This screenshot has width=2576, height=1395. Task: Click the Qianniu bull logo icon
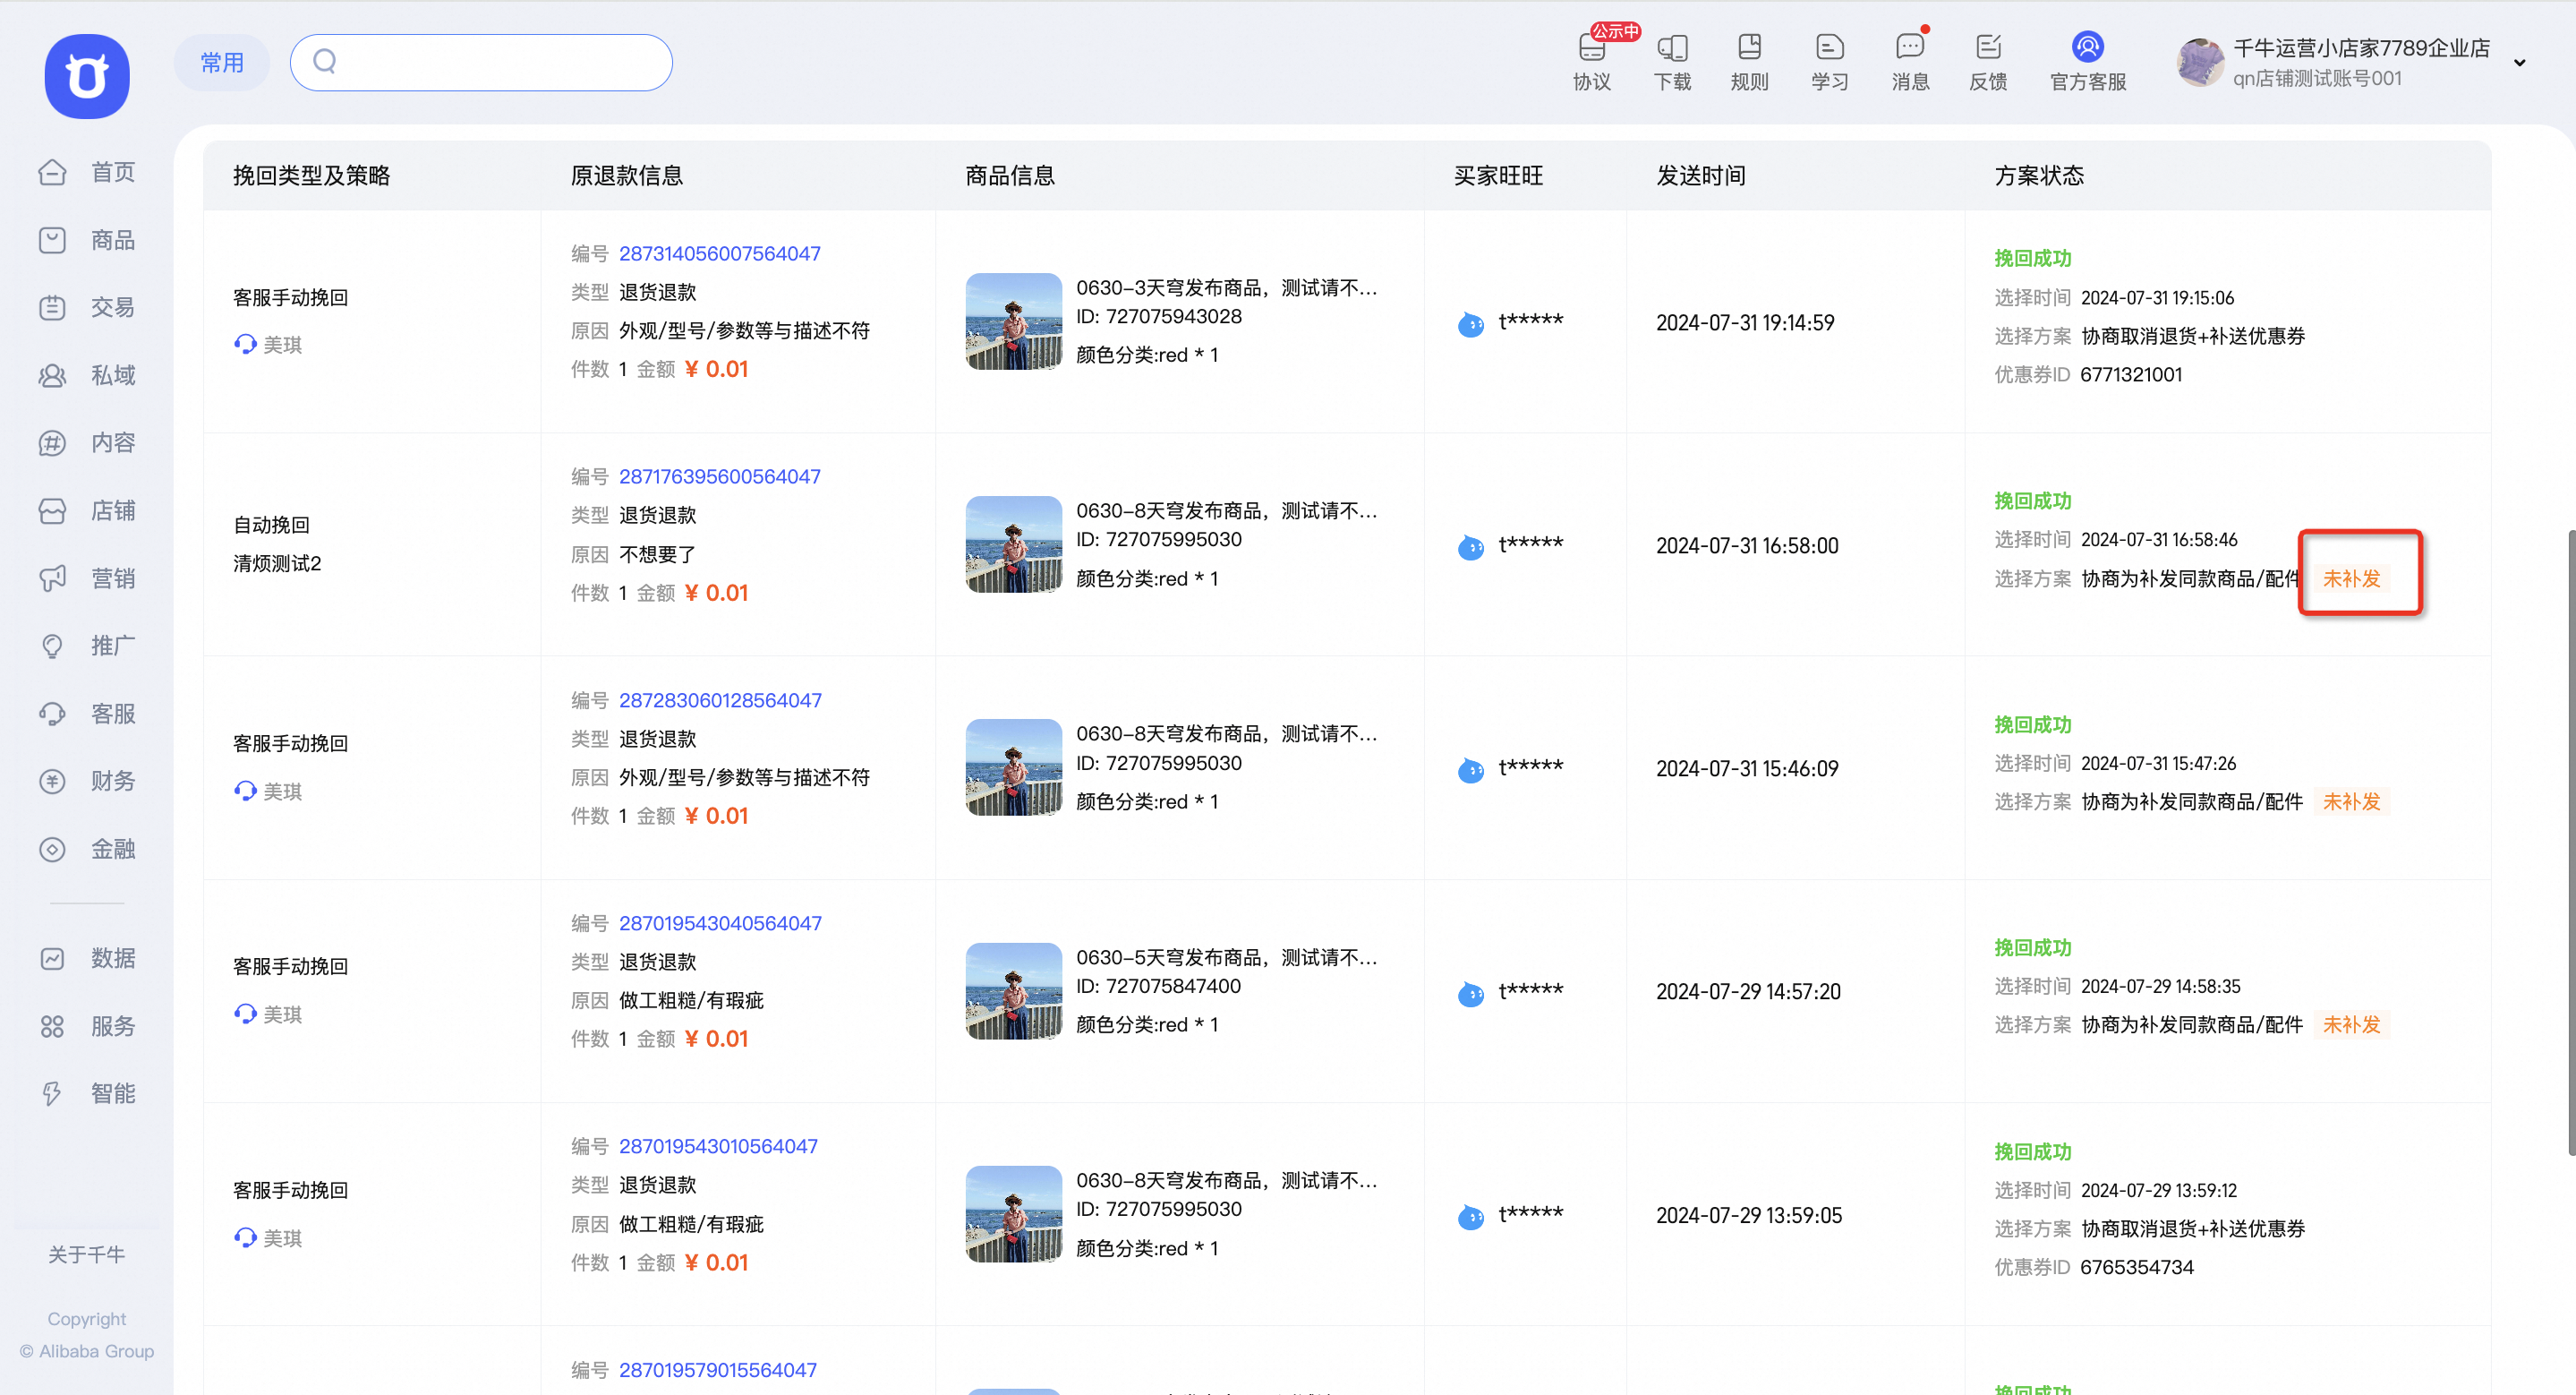[87, 76]
